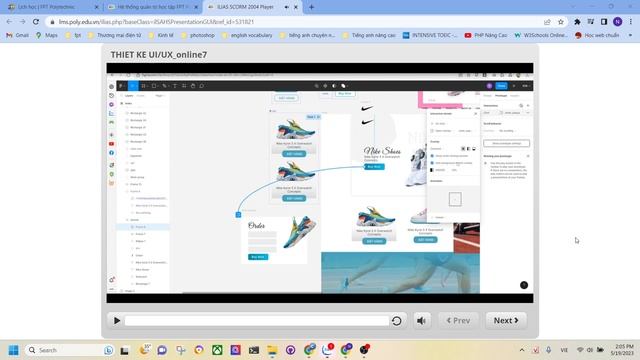Share this page icon in address bar
The width and height of the screenshot is (640, 360).
point(547,22)
